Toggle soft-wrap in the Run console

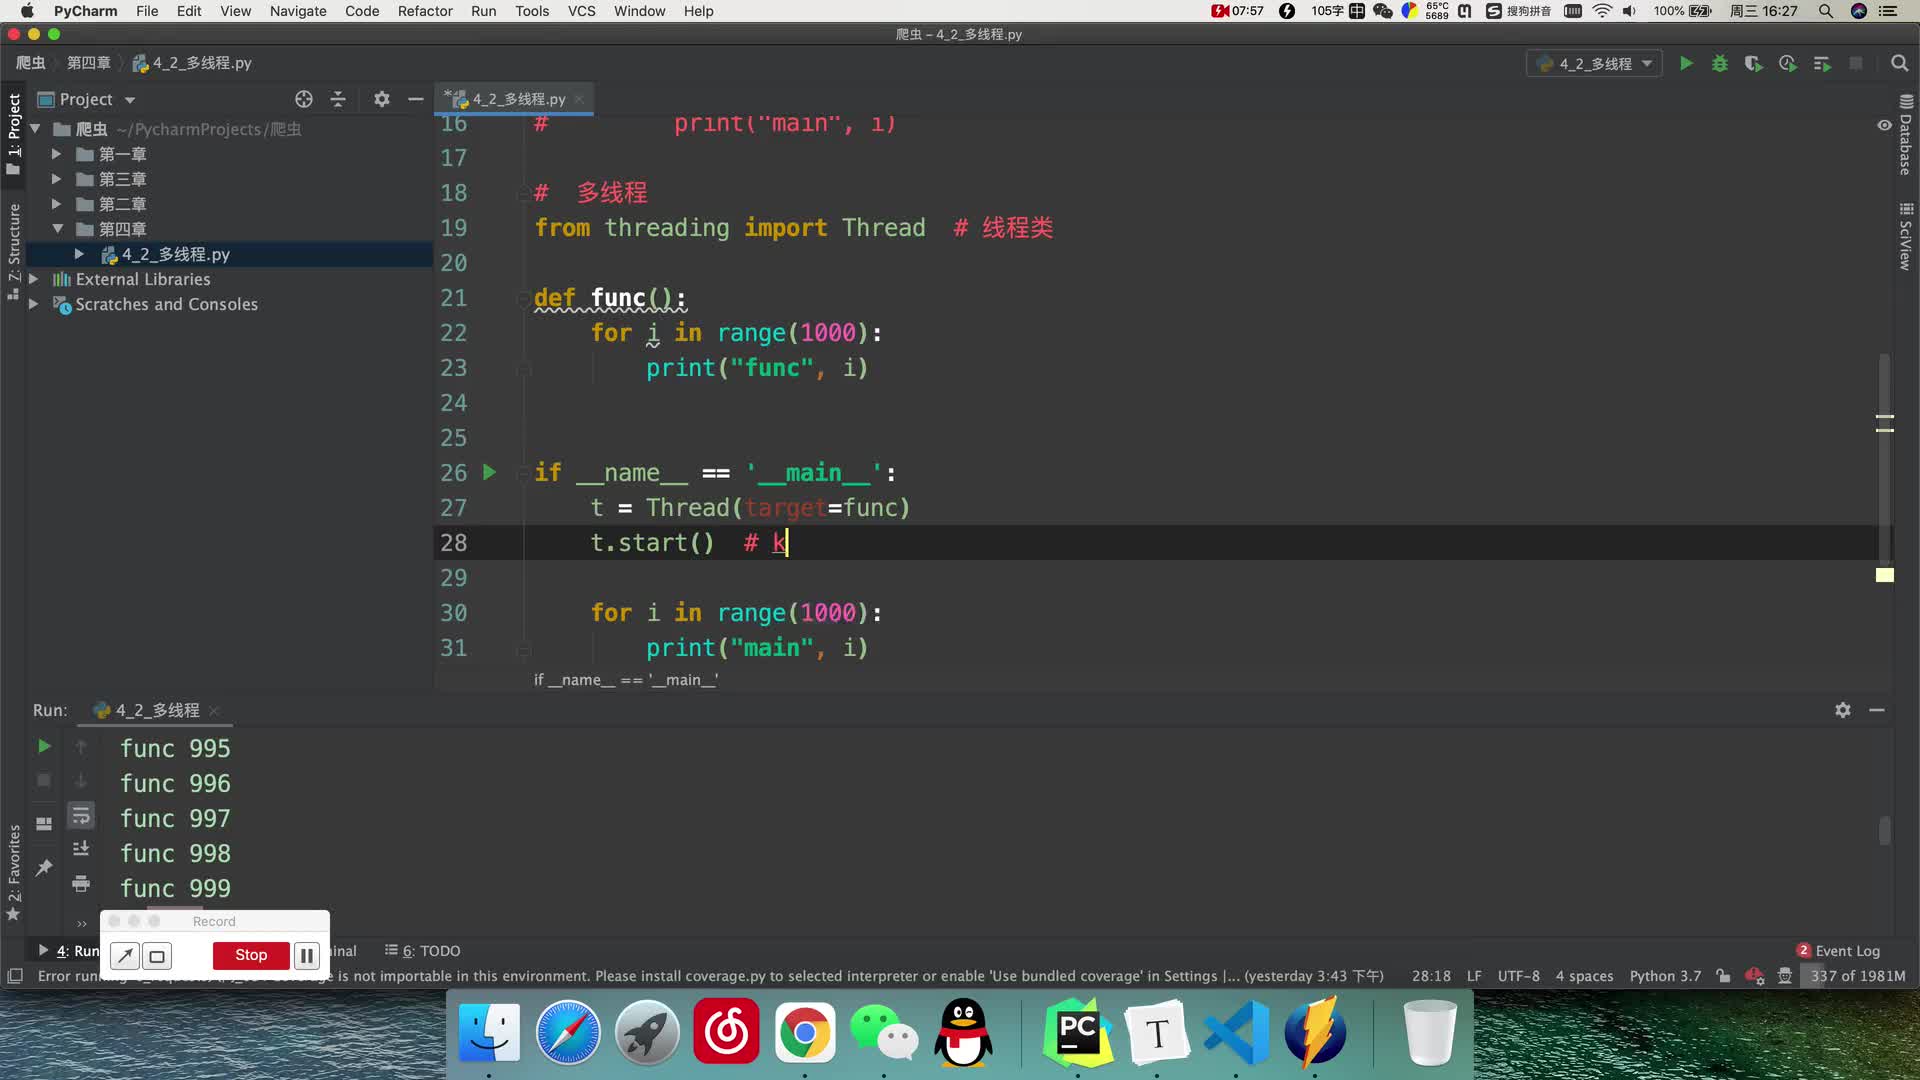pos(81,816)
